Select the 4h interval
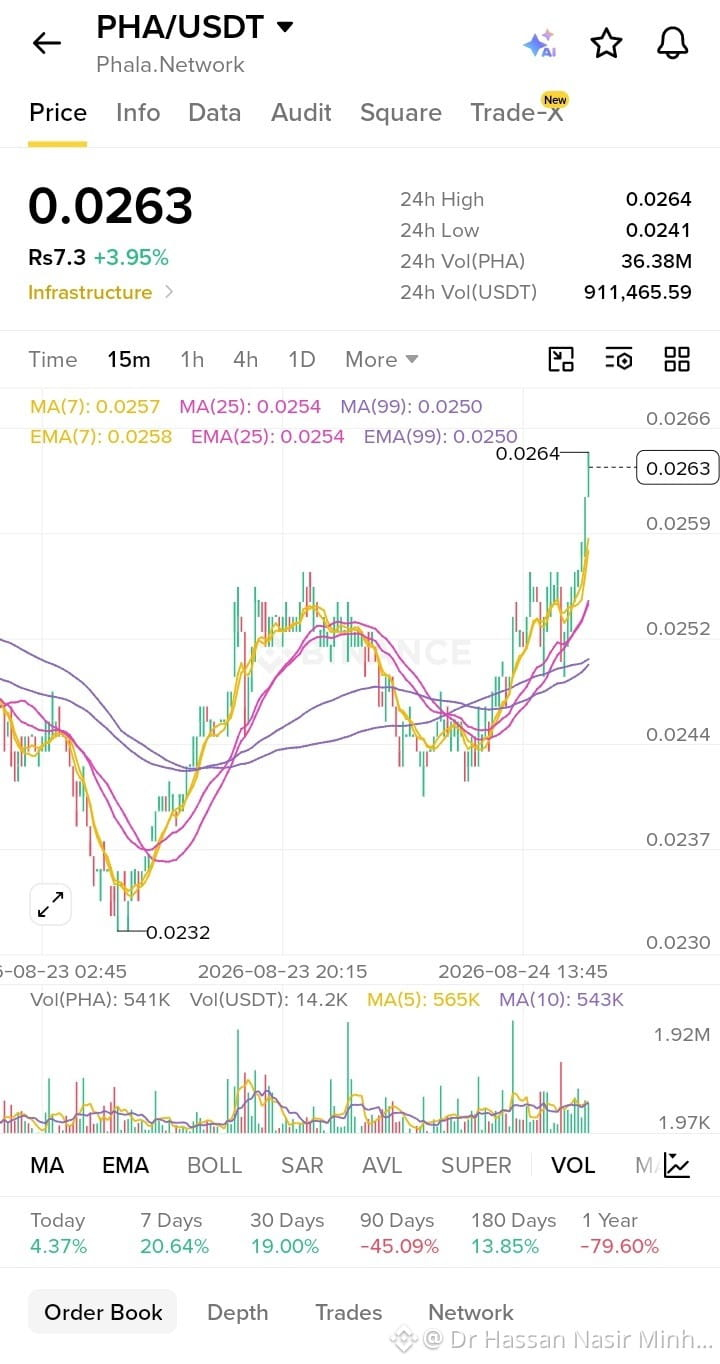Image resolution: width=720 pixels, height=1364 pixels. pyautogui.click(x=245, y=359)
